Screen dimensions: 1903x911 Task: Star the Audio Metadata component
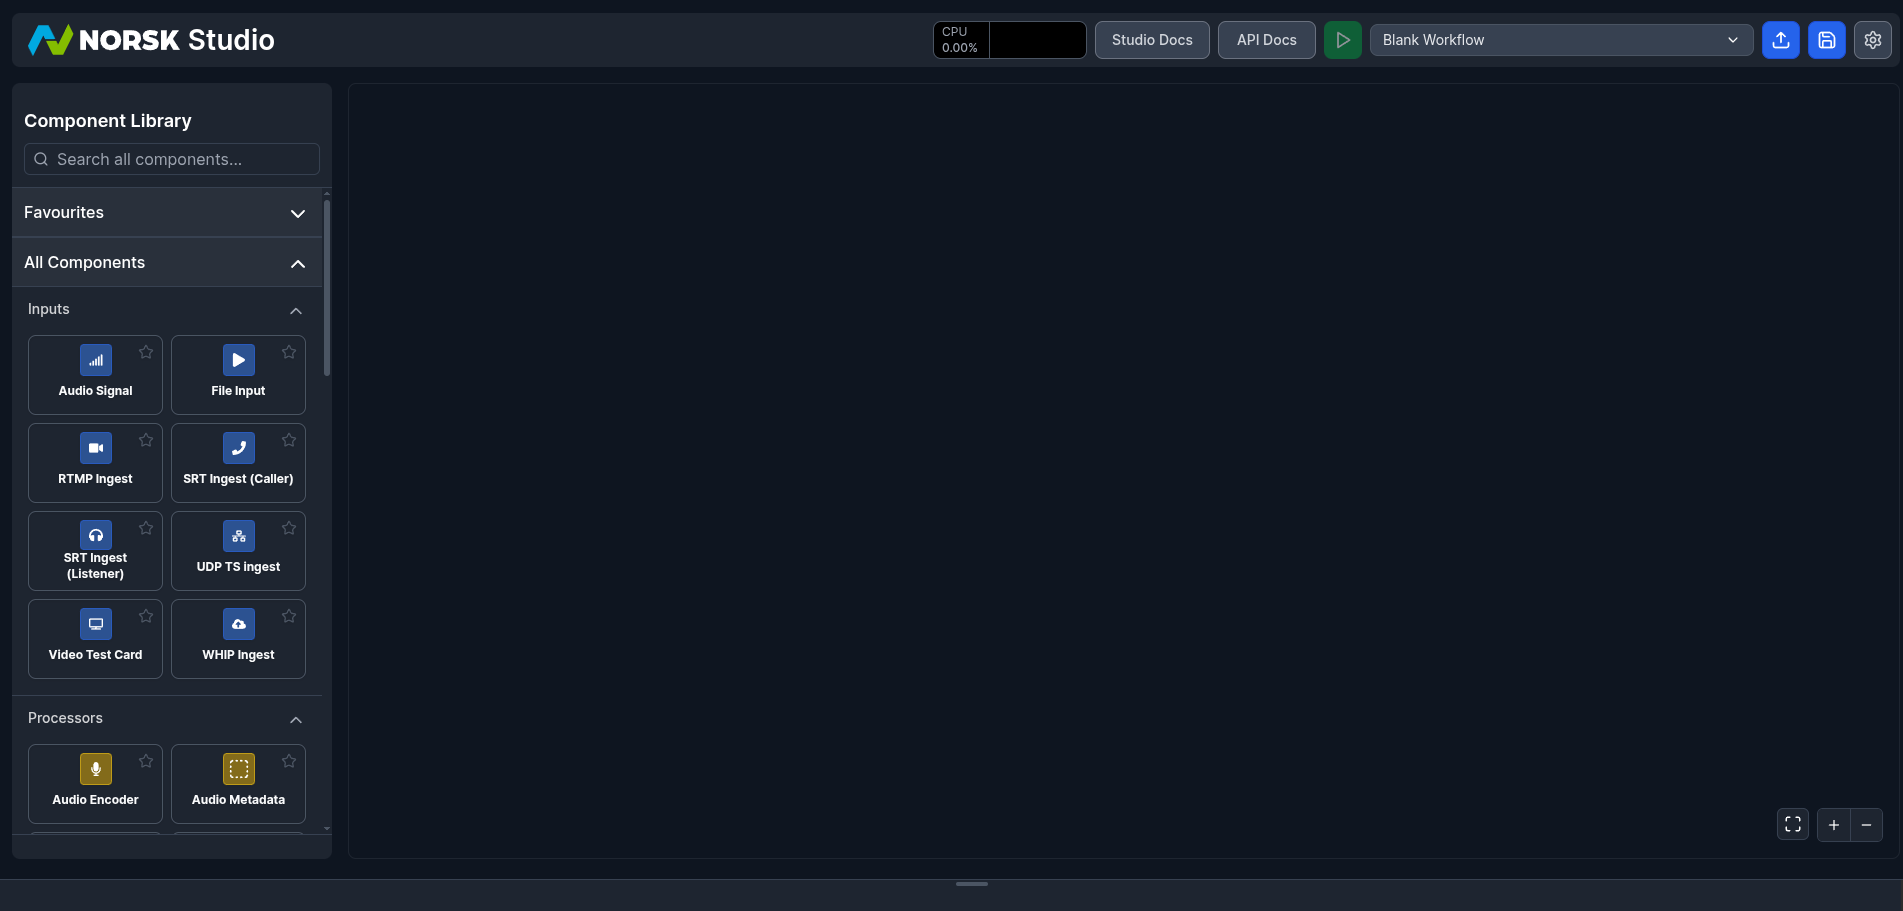click(x=289, y=761)
